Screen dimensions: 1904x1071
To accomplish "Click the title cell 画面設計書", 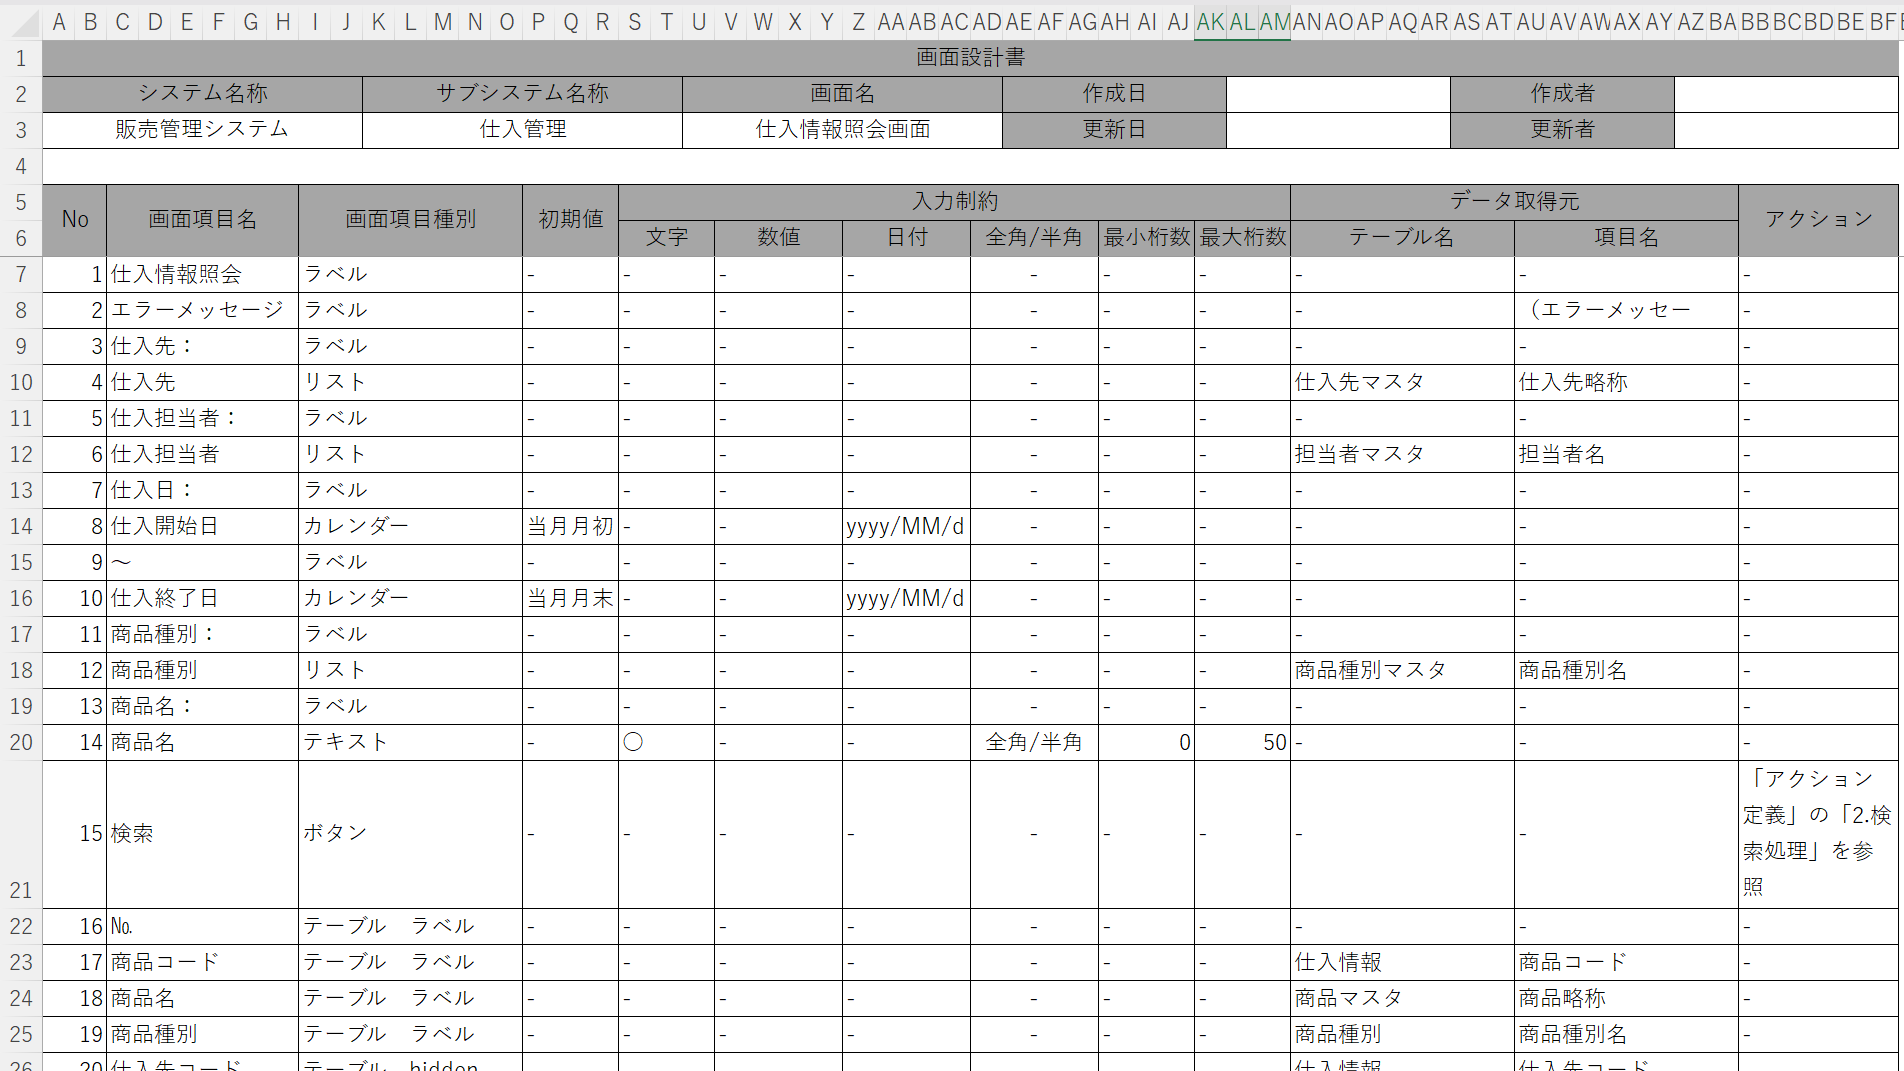I will click(970, 58).
